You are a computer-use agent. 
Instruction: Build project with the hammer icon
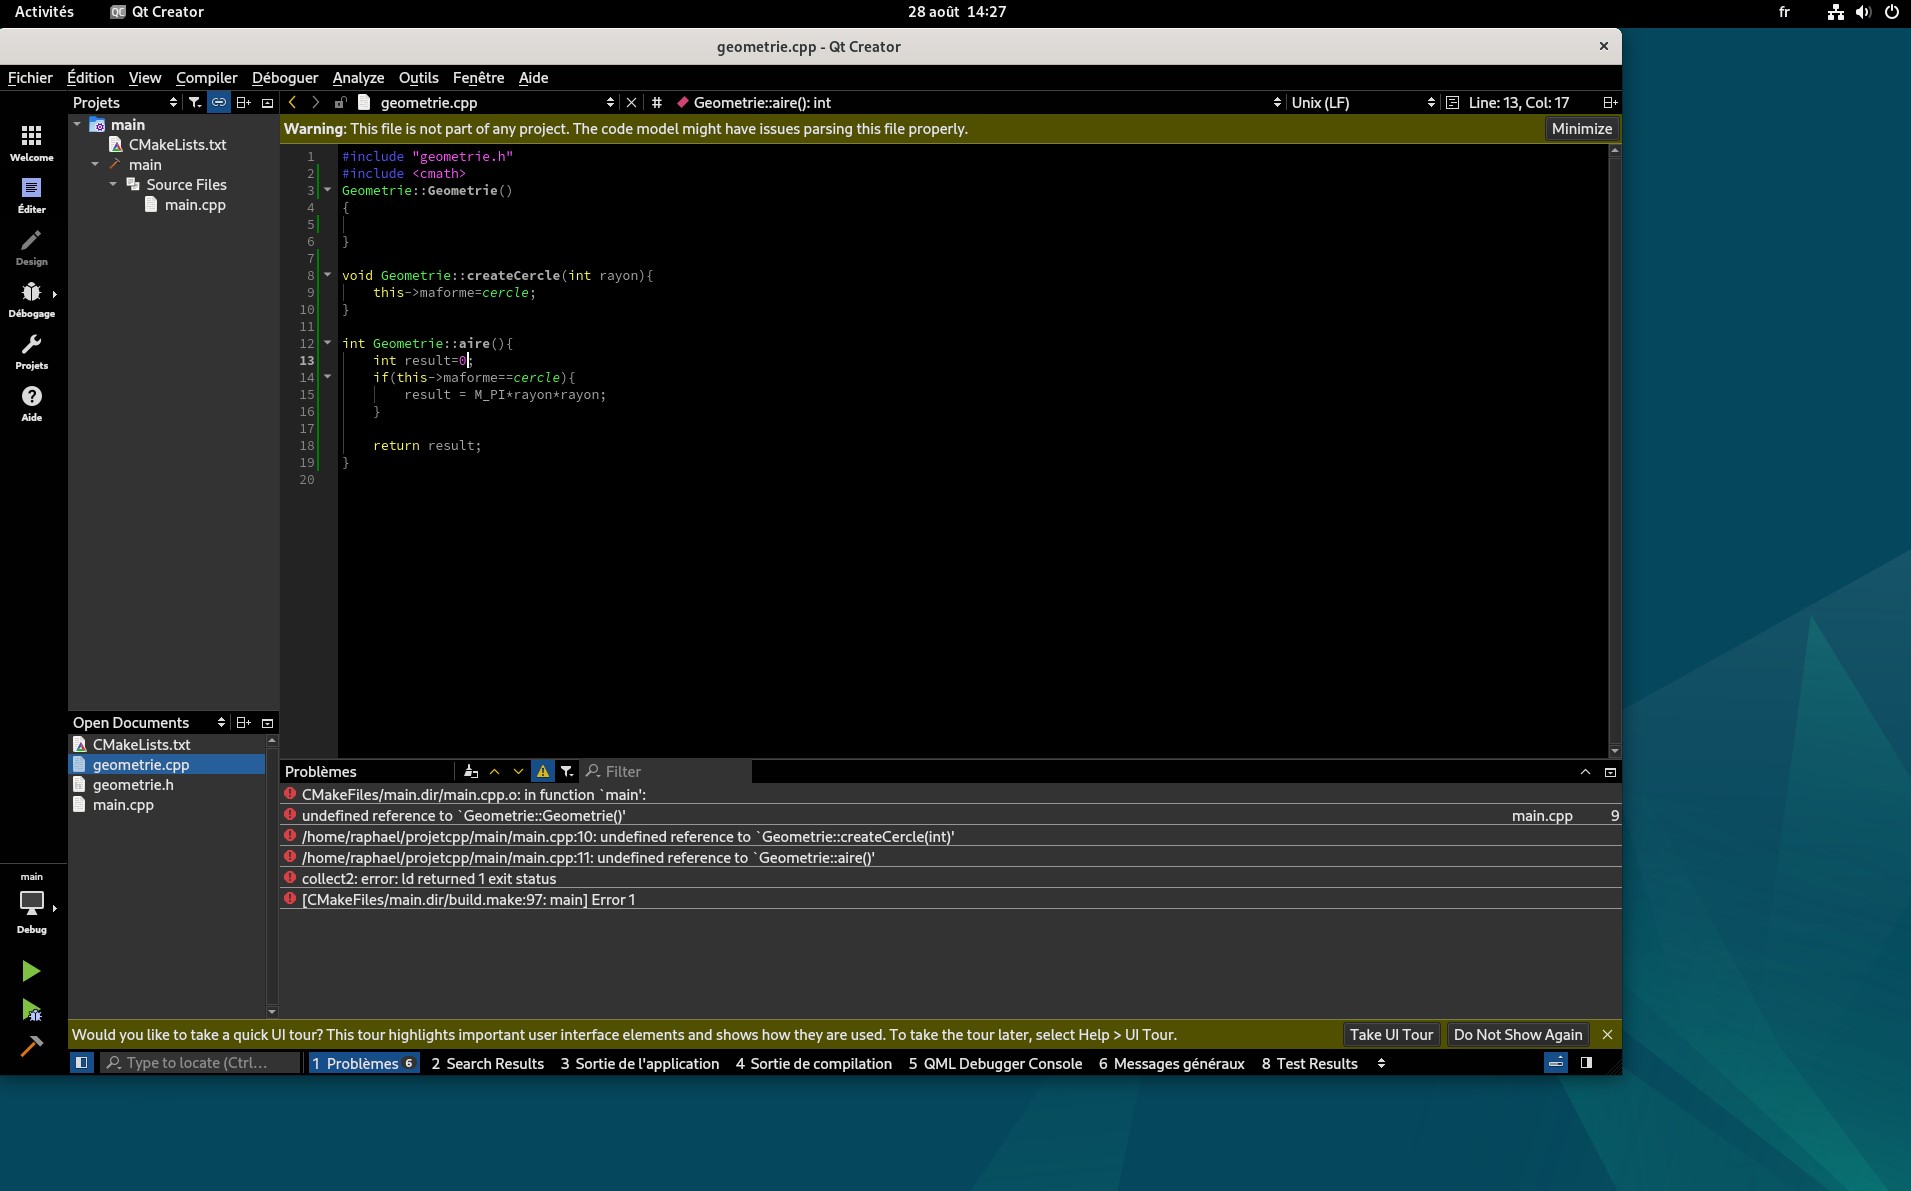point(31,1047)
